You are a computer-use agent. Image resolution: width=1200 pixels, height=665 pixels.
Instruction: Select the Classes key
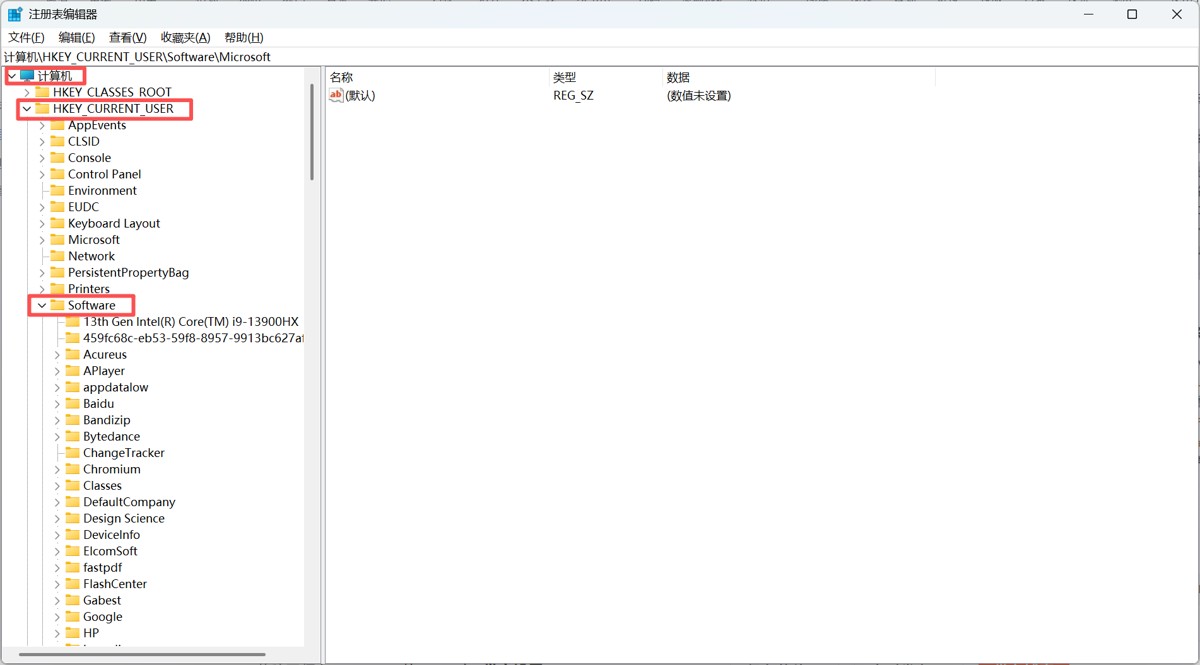[x=102, y=486]
